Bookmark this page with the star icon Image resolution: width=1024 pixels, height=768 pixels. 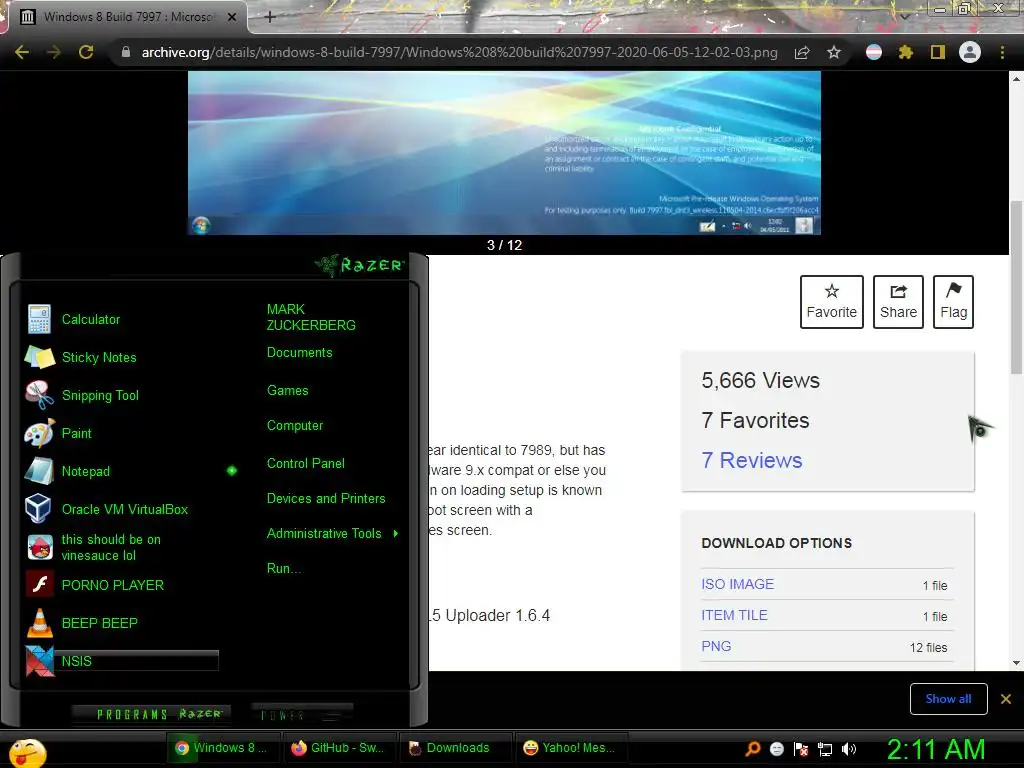[833, 52]
